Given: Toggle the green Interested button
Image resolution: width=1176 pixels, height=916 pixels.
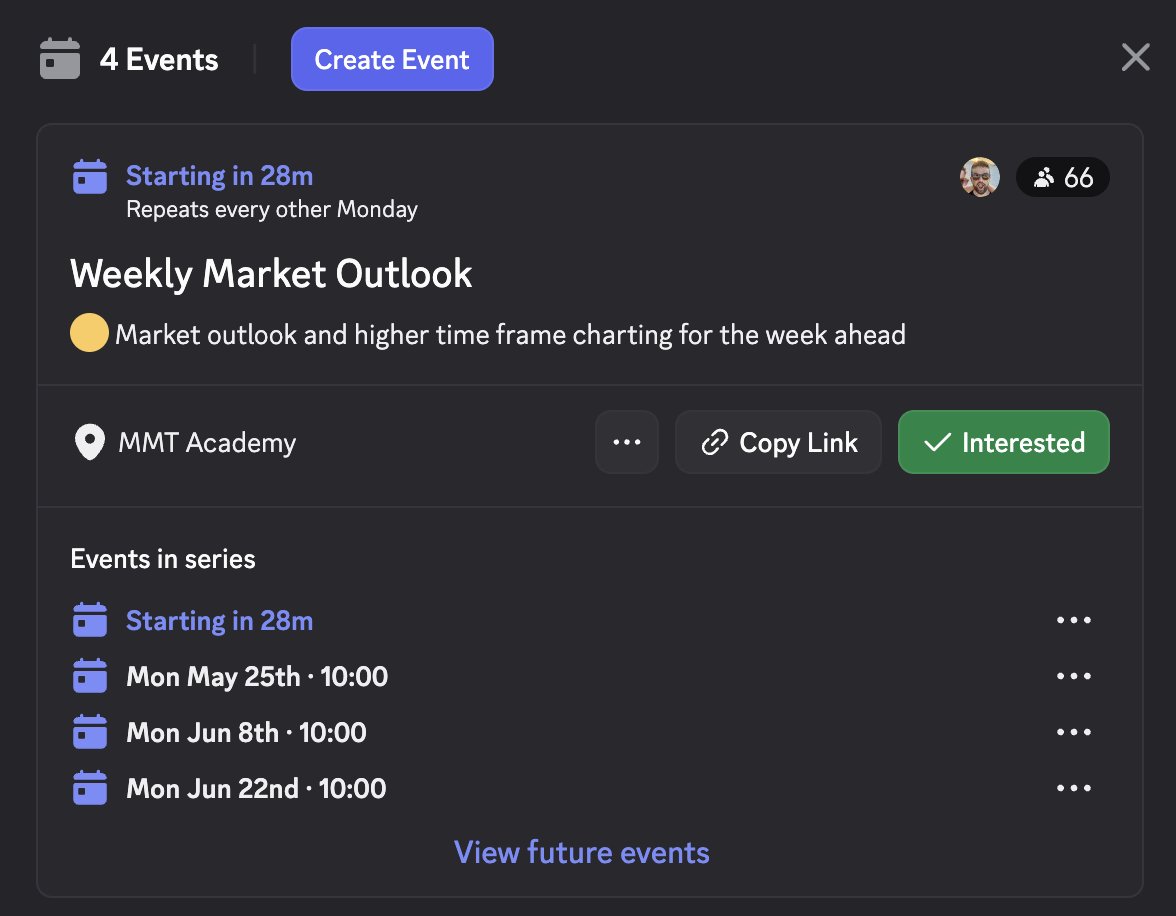Looking at the screenshot, I should [1004, 442].
